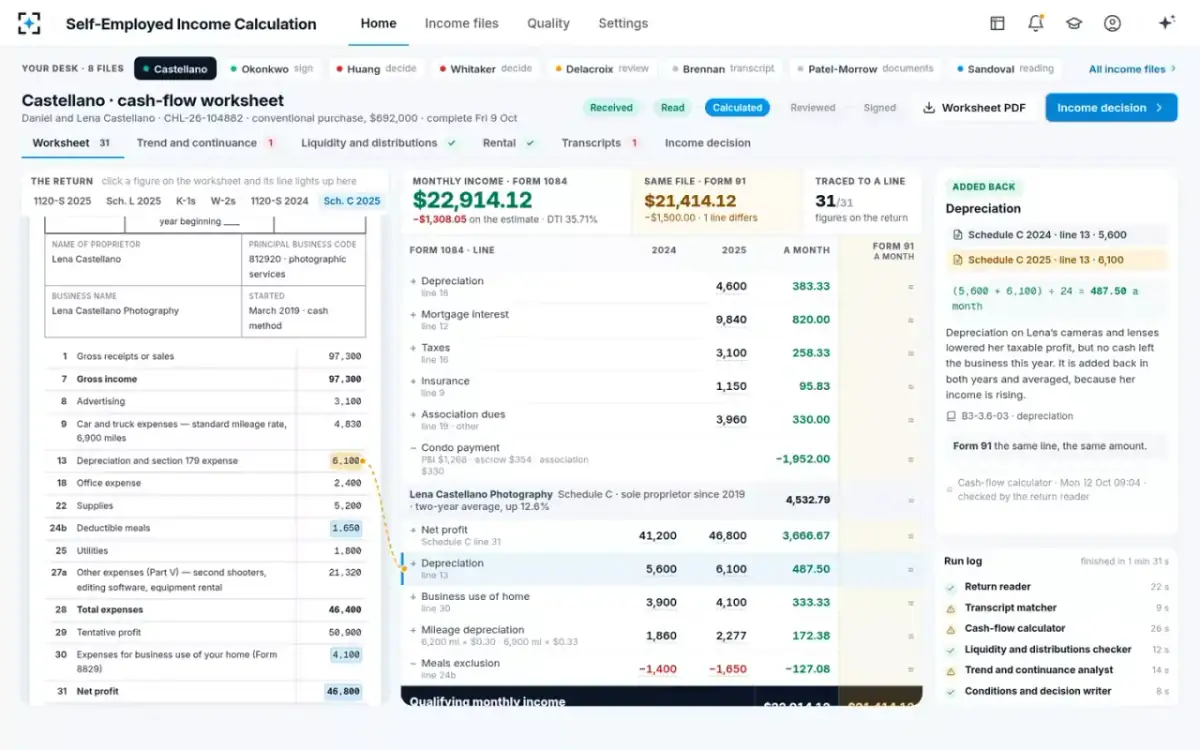Expand the Mileage depreciation row
Viewport: 1200px width, 750px height.
pos(413,630)
